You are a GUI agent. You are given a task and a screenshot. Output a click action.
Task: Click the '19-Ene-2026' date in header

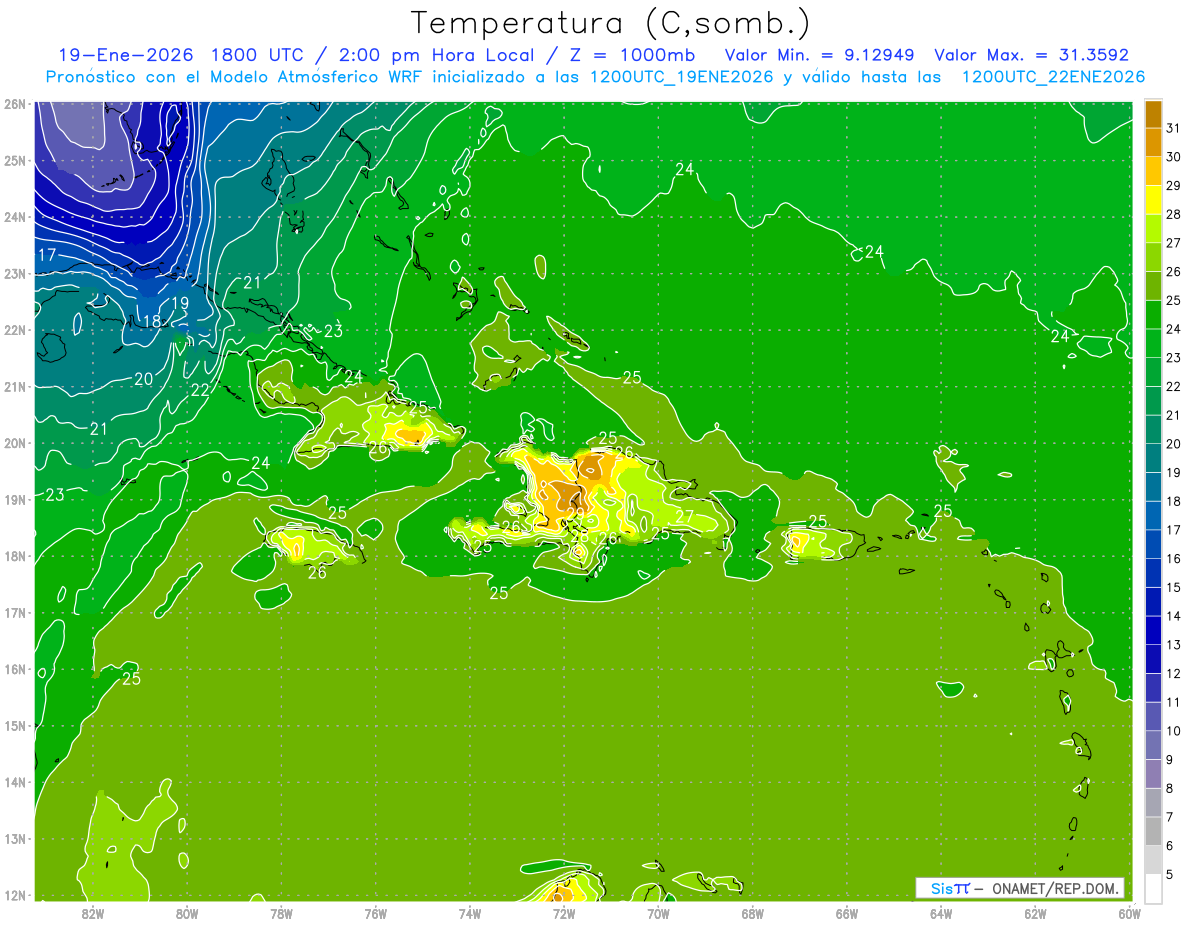[126, 55]
